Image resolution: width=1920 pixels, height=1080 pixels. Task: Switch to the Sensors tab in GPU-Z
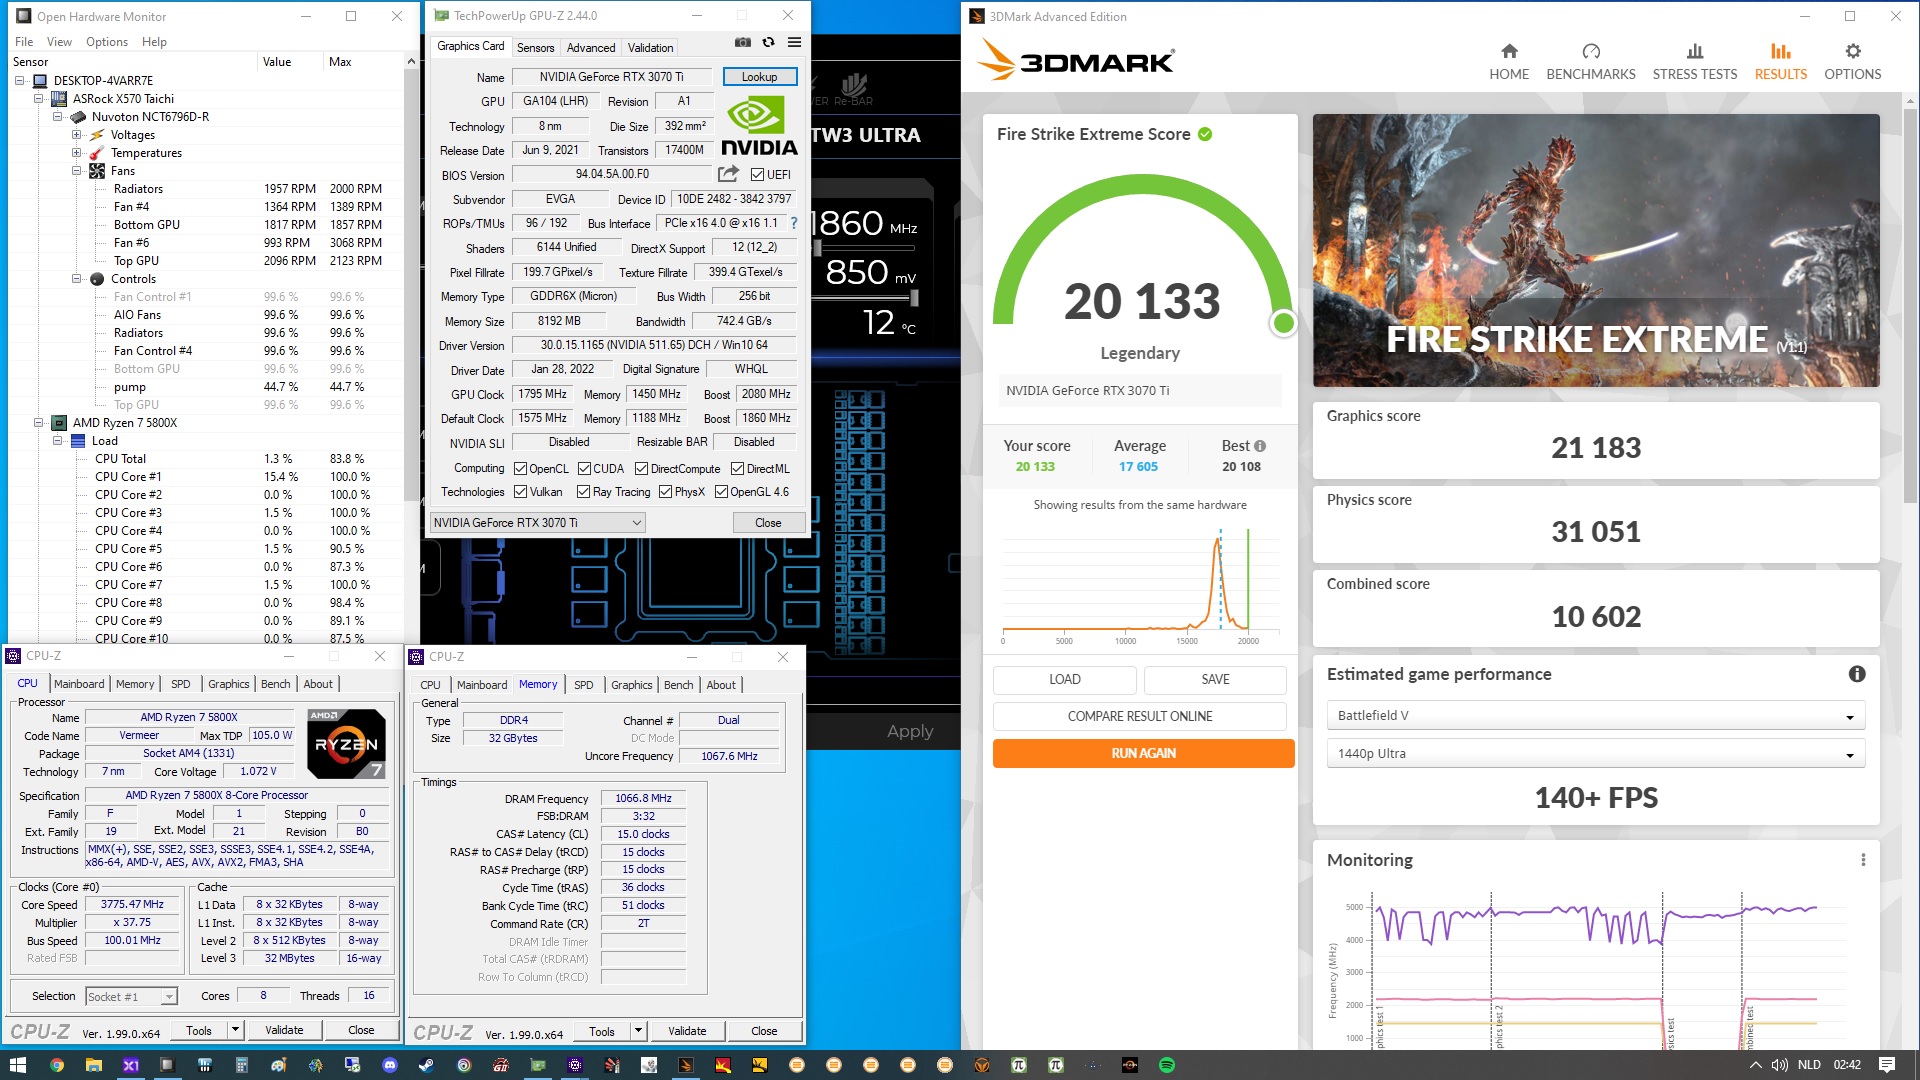click(x=535, y=48)
